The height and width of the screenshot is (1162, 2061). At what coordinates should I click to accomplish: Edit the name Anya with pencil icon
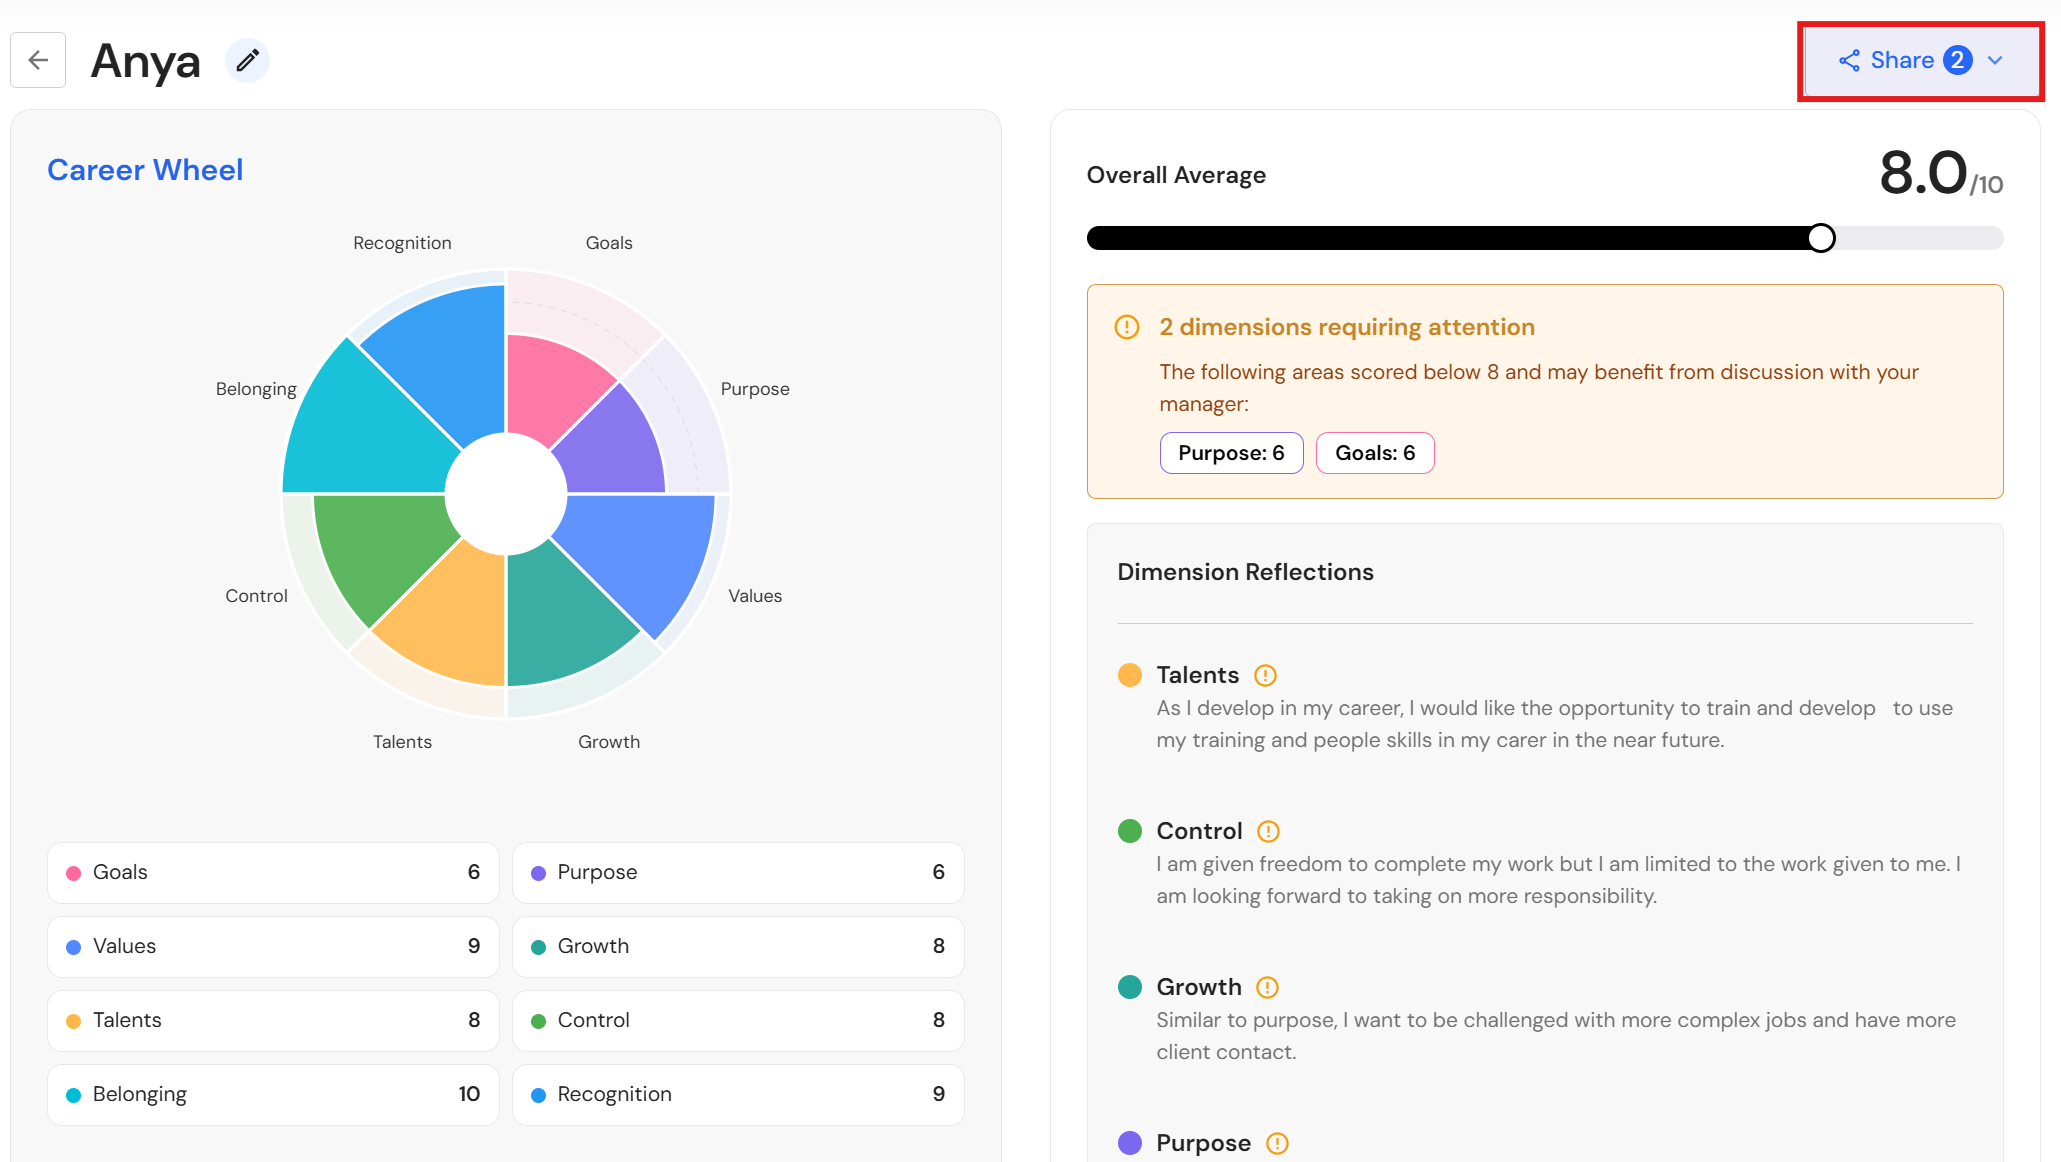247,61
